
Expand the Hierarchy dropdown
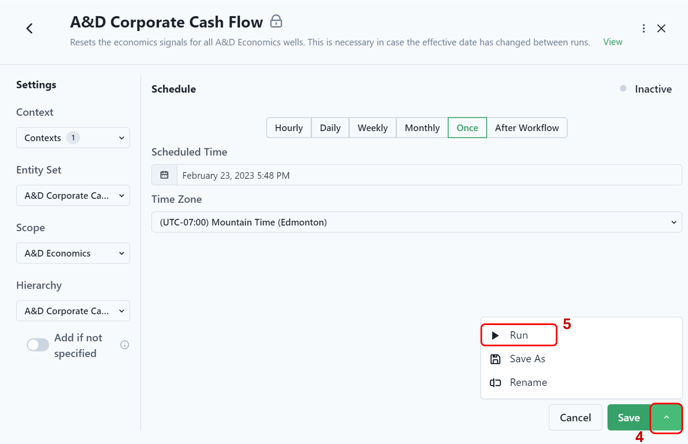pyautogui.click(x=73, y=311)
